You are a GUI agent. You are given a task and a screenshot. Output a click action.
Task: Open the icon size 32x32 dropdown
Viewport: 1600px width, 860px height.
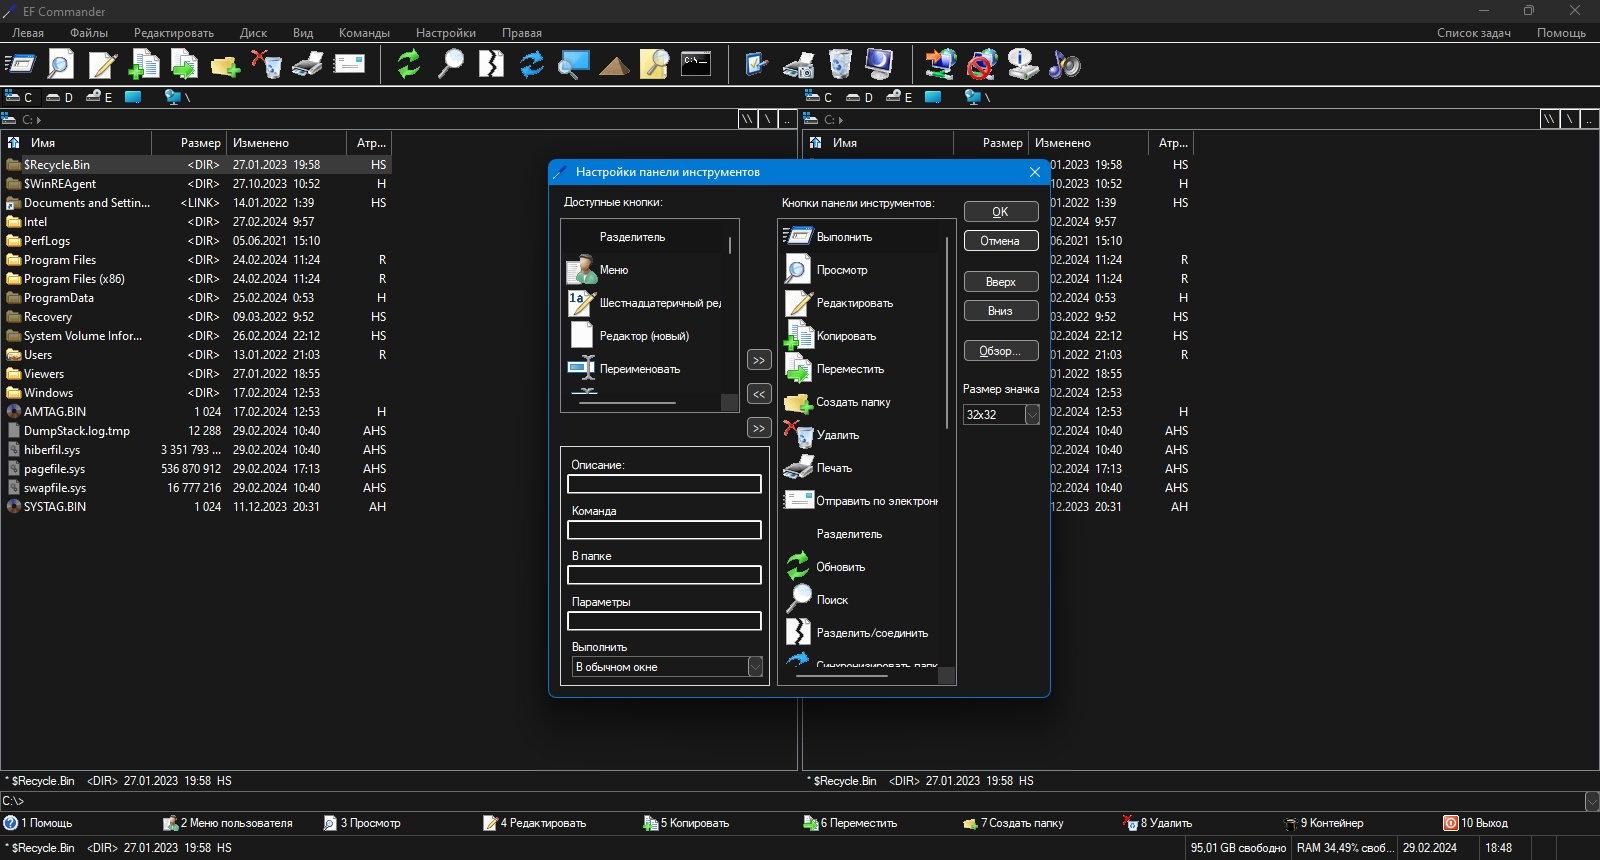(x=1032, y=414)
